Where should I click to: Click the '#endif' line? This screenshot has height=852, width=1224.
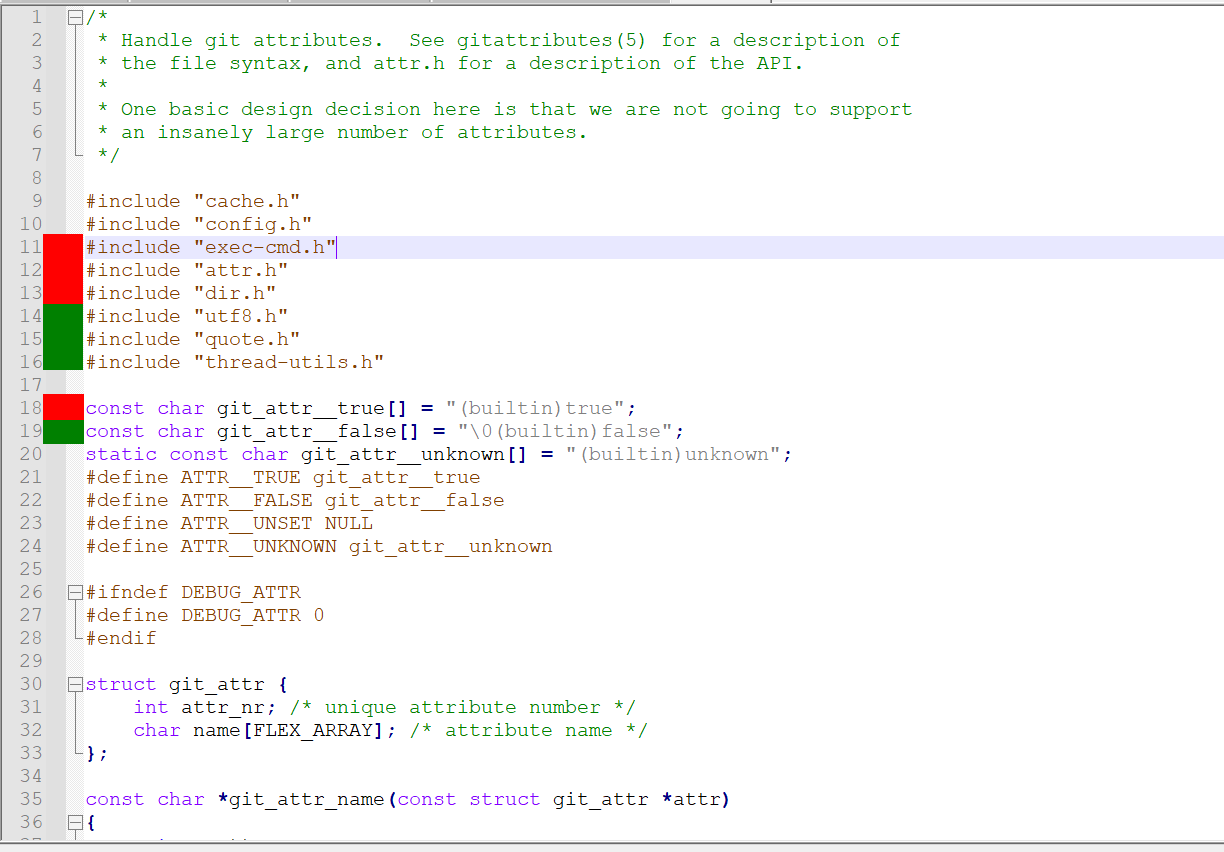tap(121, 638)
